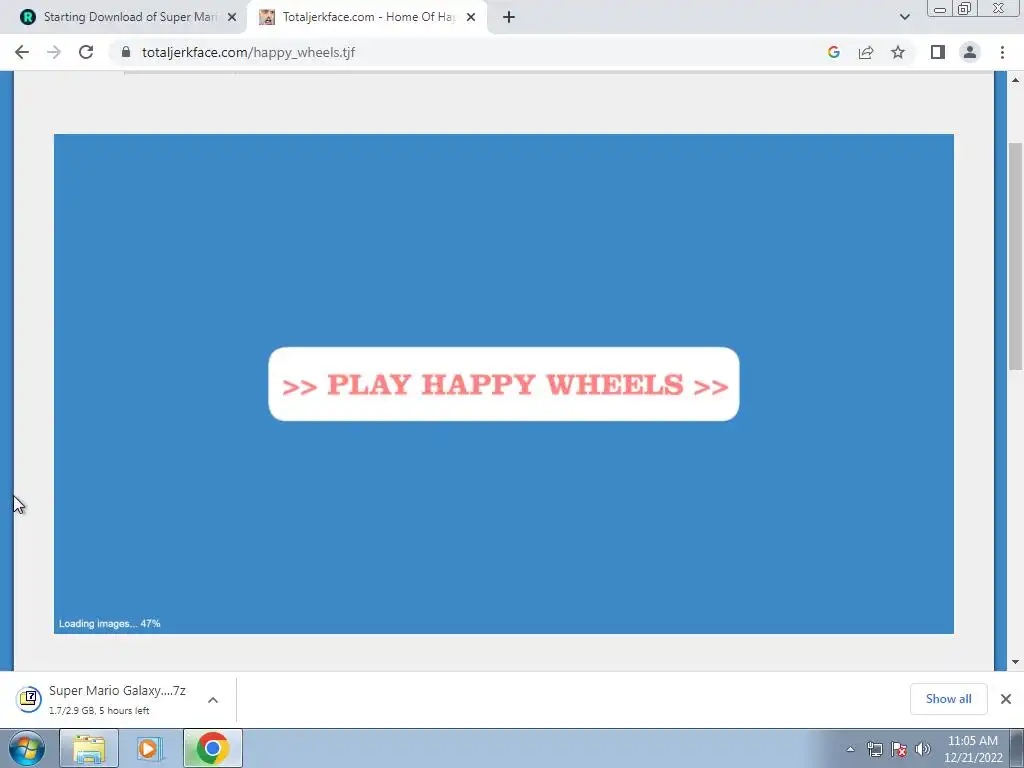Open Windows Explorer from taskbar
This screenshot has width=1024, height=768.
click(89, 748)
